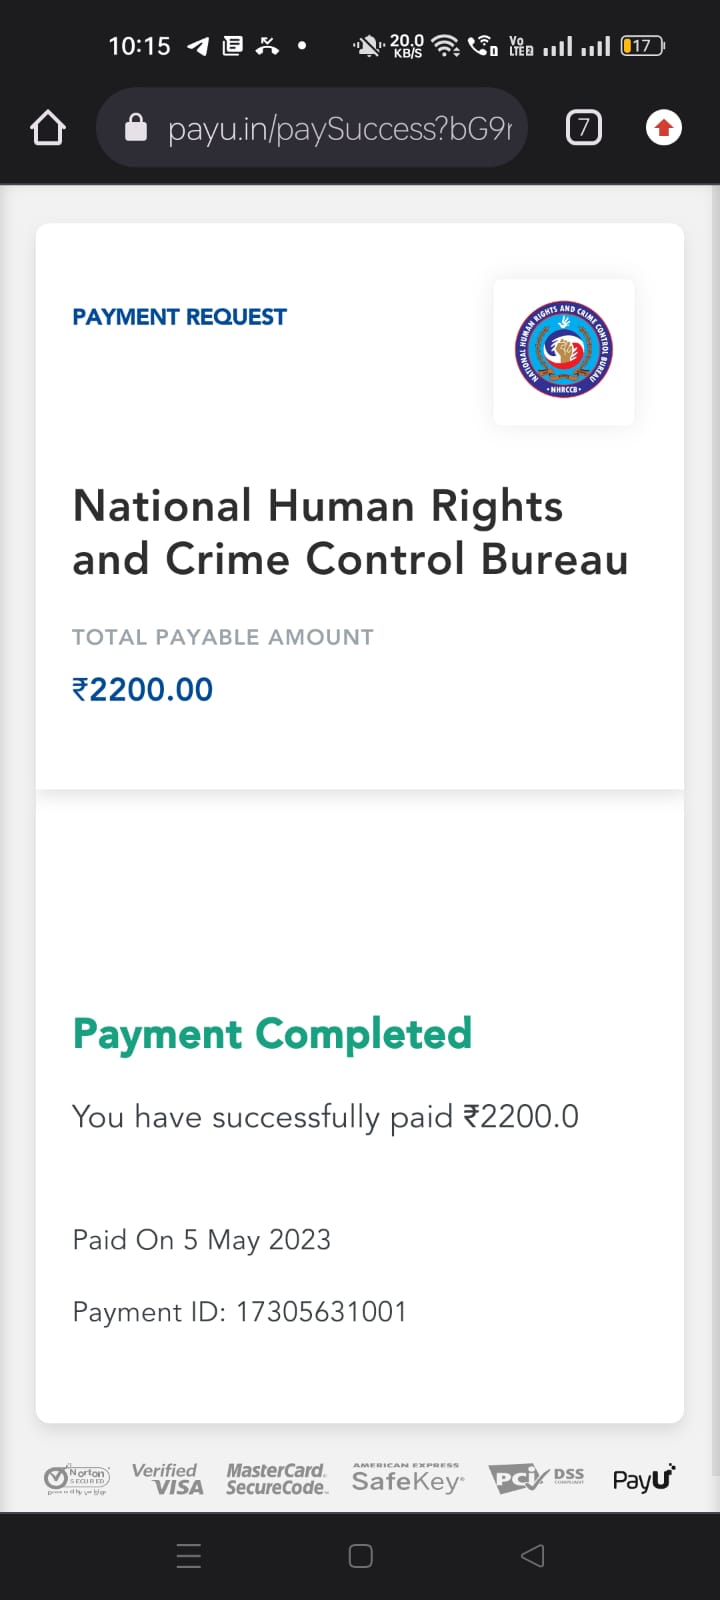Click the payu.in URL address field
Image resolution: width=720 pixels, height=1600 pixels.
[x=340, y=128]
